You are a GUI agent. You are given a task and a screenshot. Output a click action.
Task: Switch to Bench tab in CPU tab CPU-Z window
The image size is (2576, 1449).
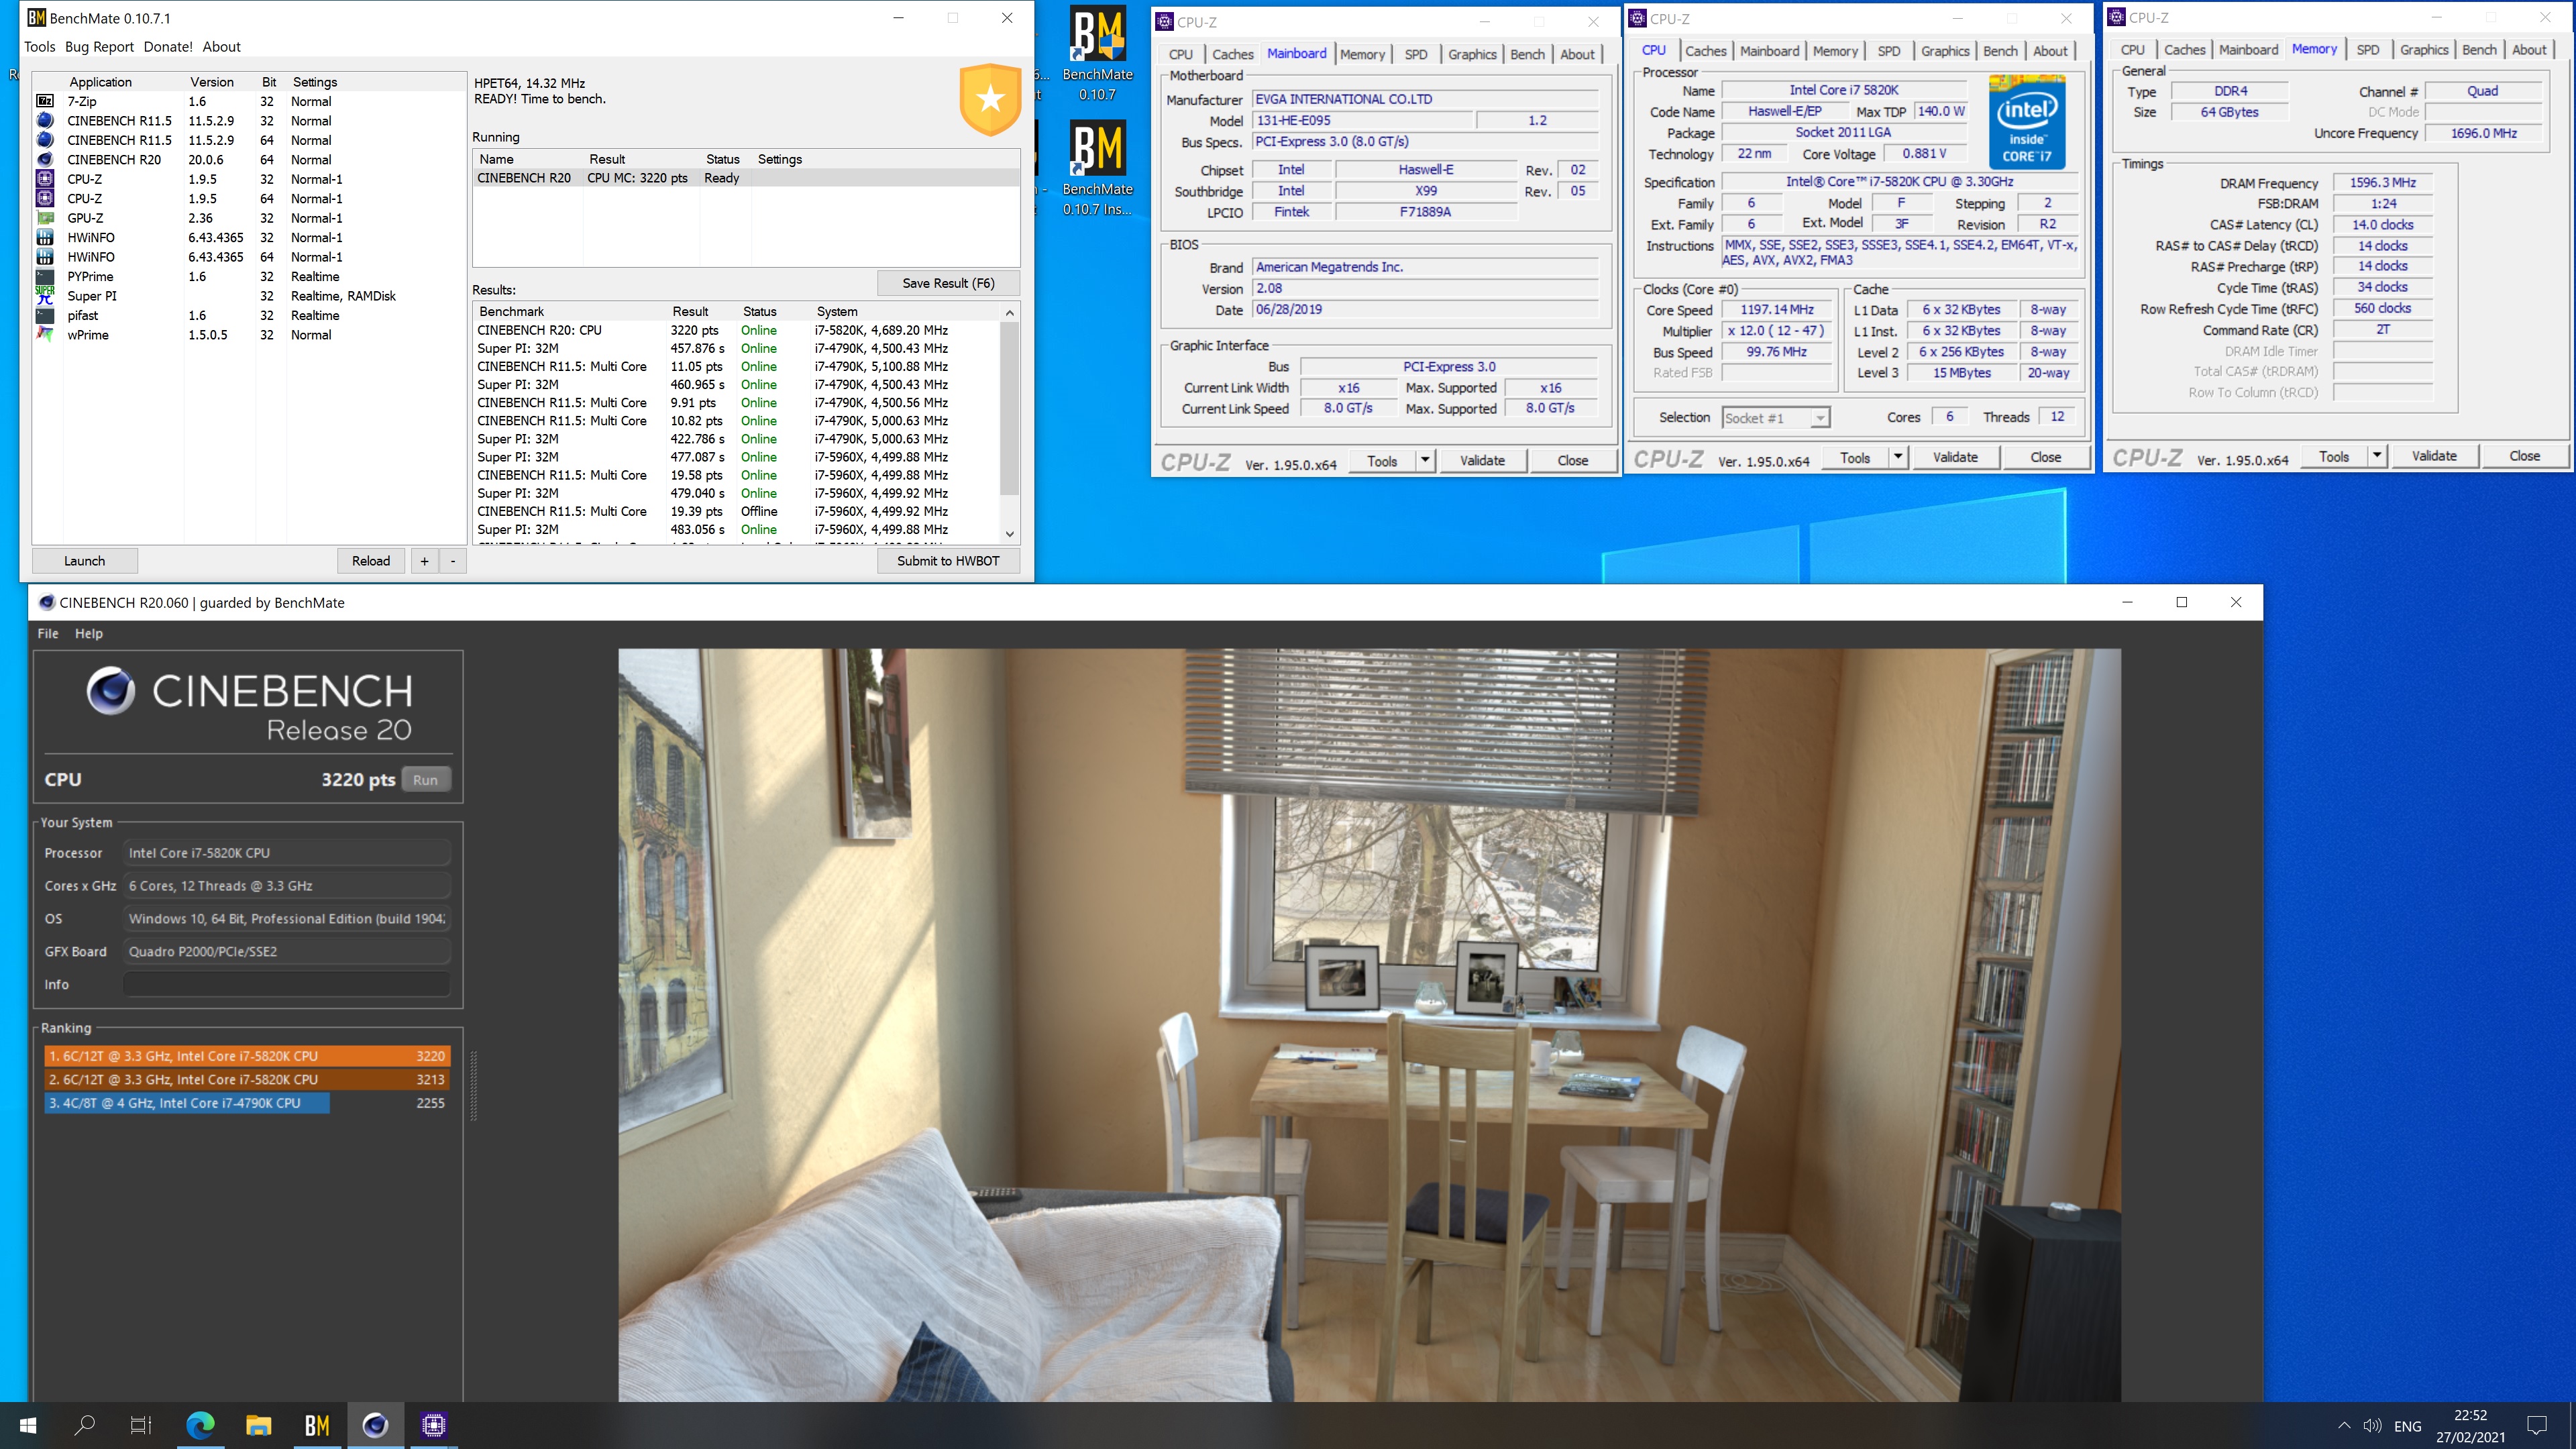(x=2000, y=51)
